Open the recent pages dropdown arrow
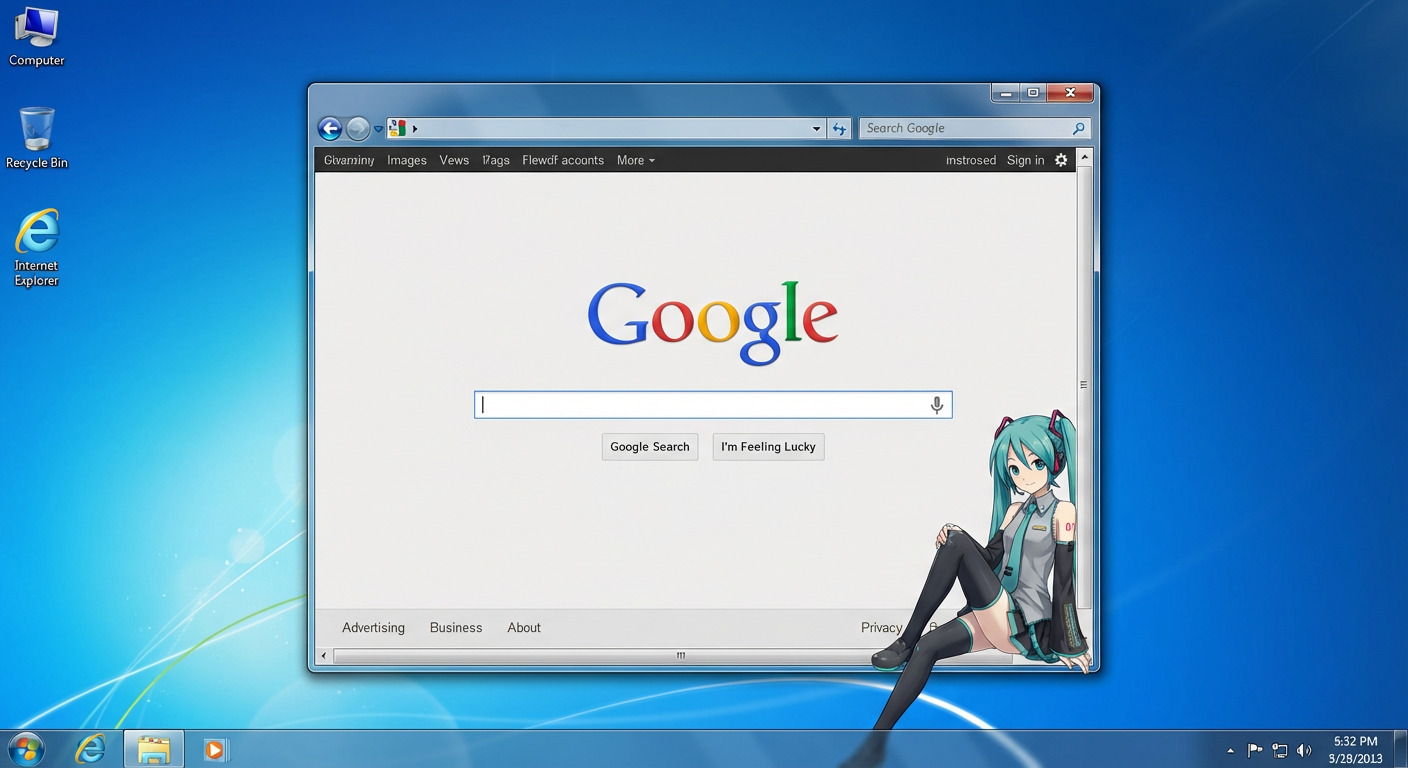The height and width of the screenshot is (768, 1408). [378, 128]
